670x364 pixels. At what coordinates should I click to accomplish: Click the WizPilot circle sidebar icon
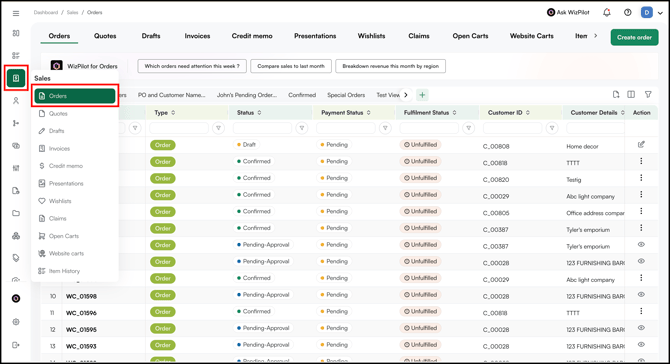pos(16,299)
